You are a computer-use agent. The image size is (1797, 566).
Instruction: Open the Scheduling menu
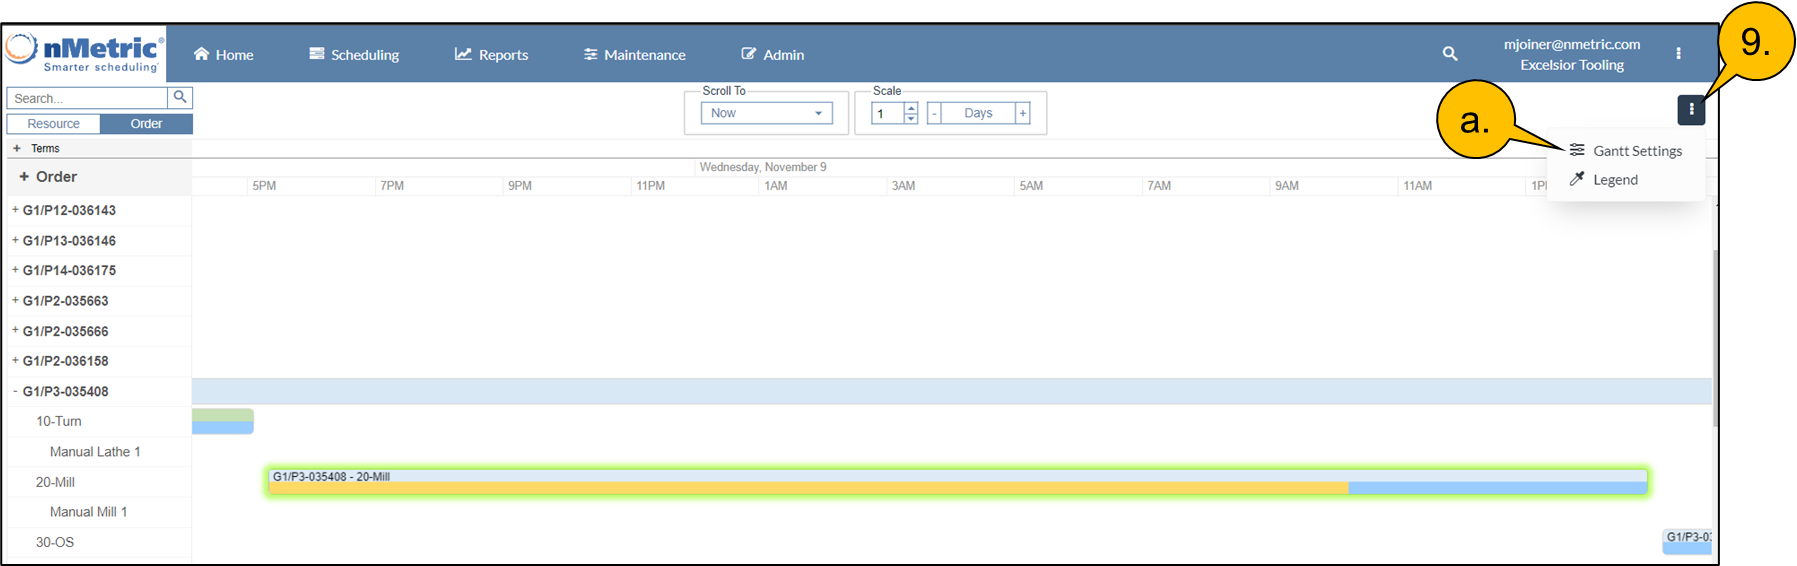tap(354, 54)
